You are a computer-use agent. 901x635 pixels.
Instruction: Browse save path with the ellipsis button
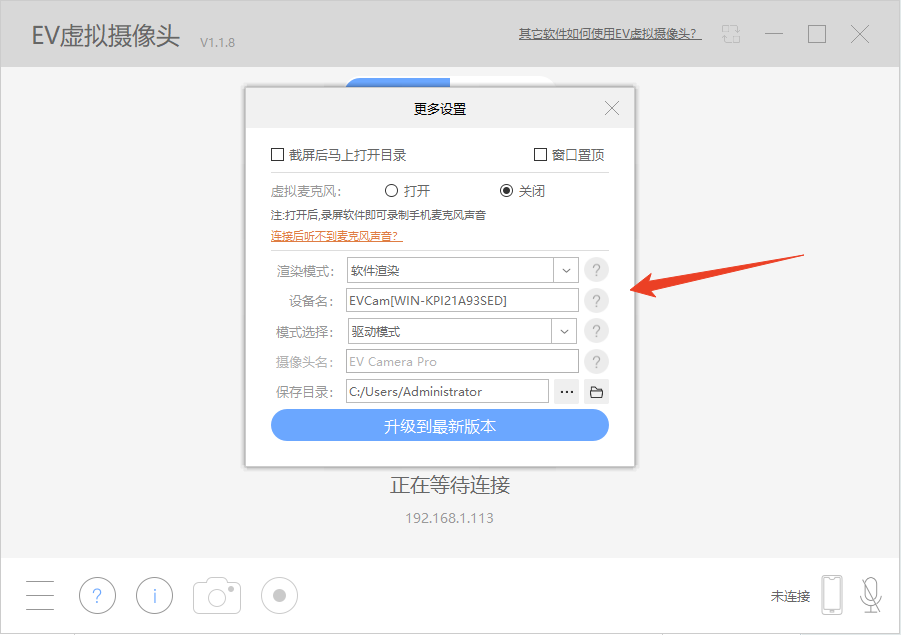[x=567, y=392]
